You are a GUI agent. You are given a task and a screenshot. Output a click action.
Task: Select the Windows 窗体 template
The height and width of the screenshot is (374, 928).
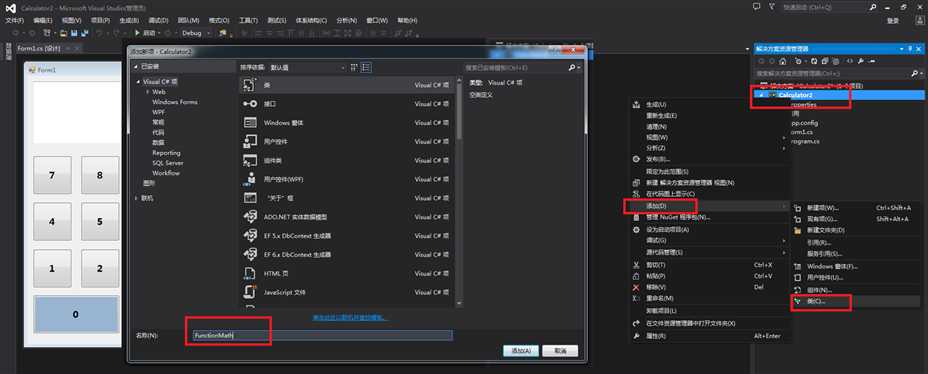coord(347,122)
